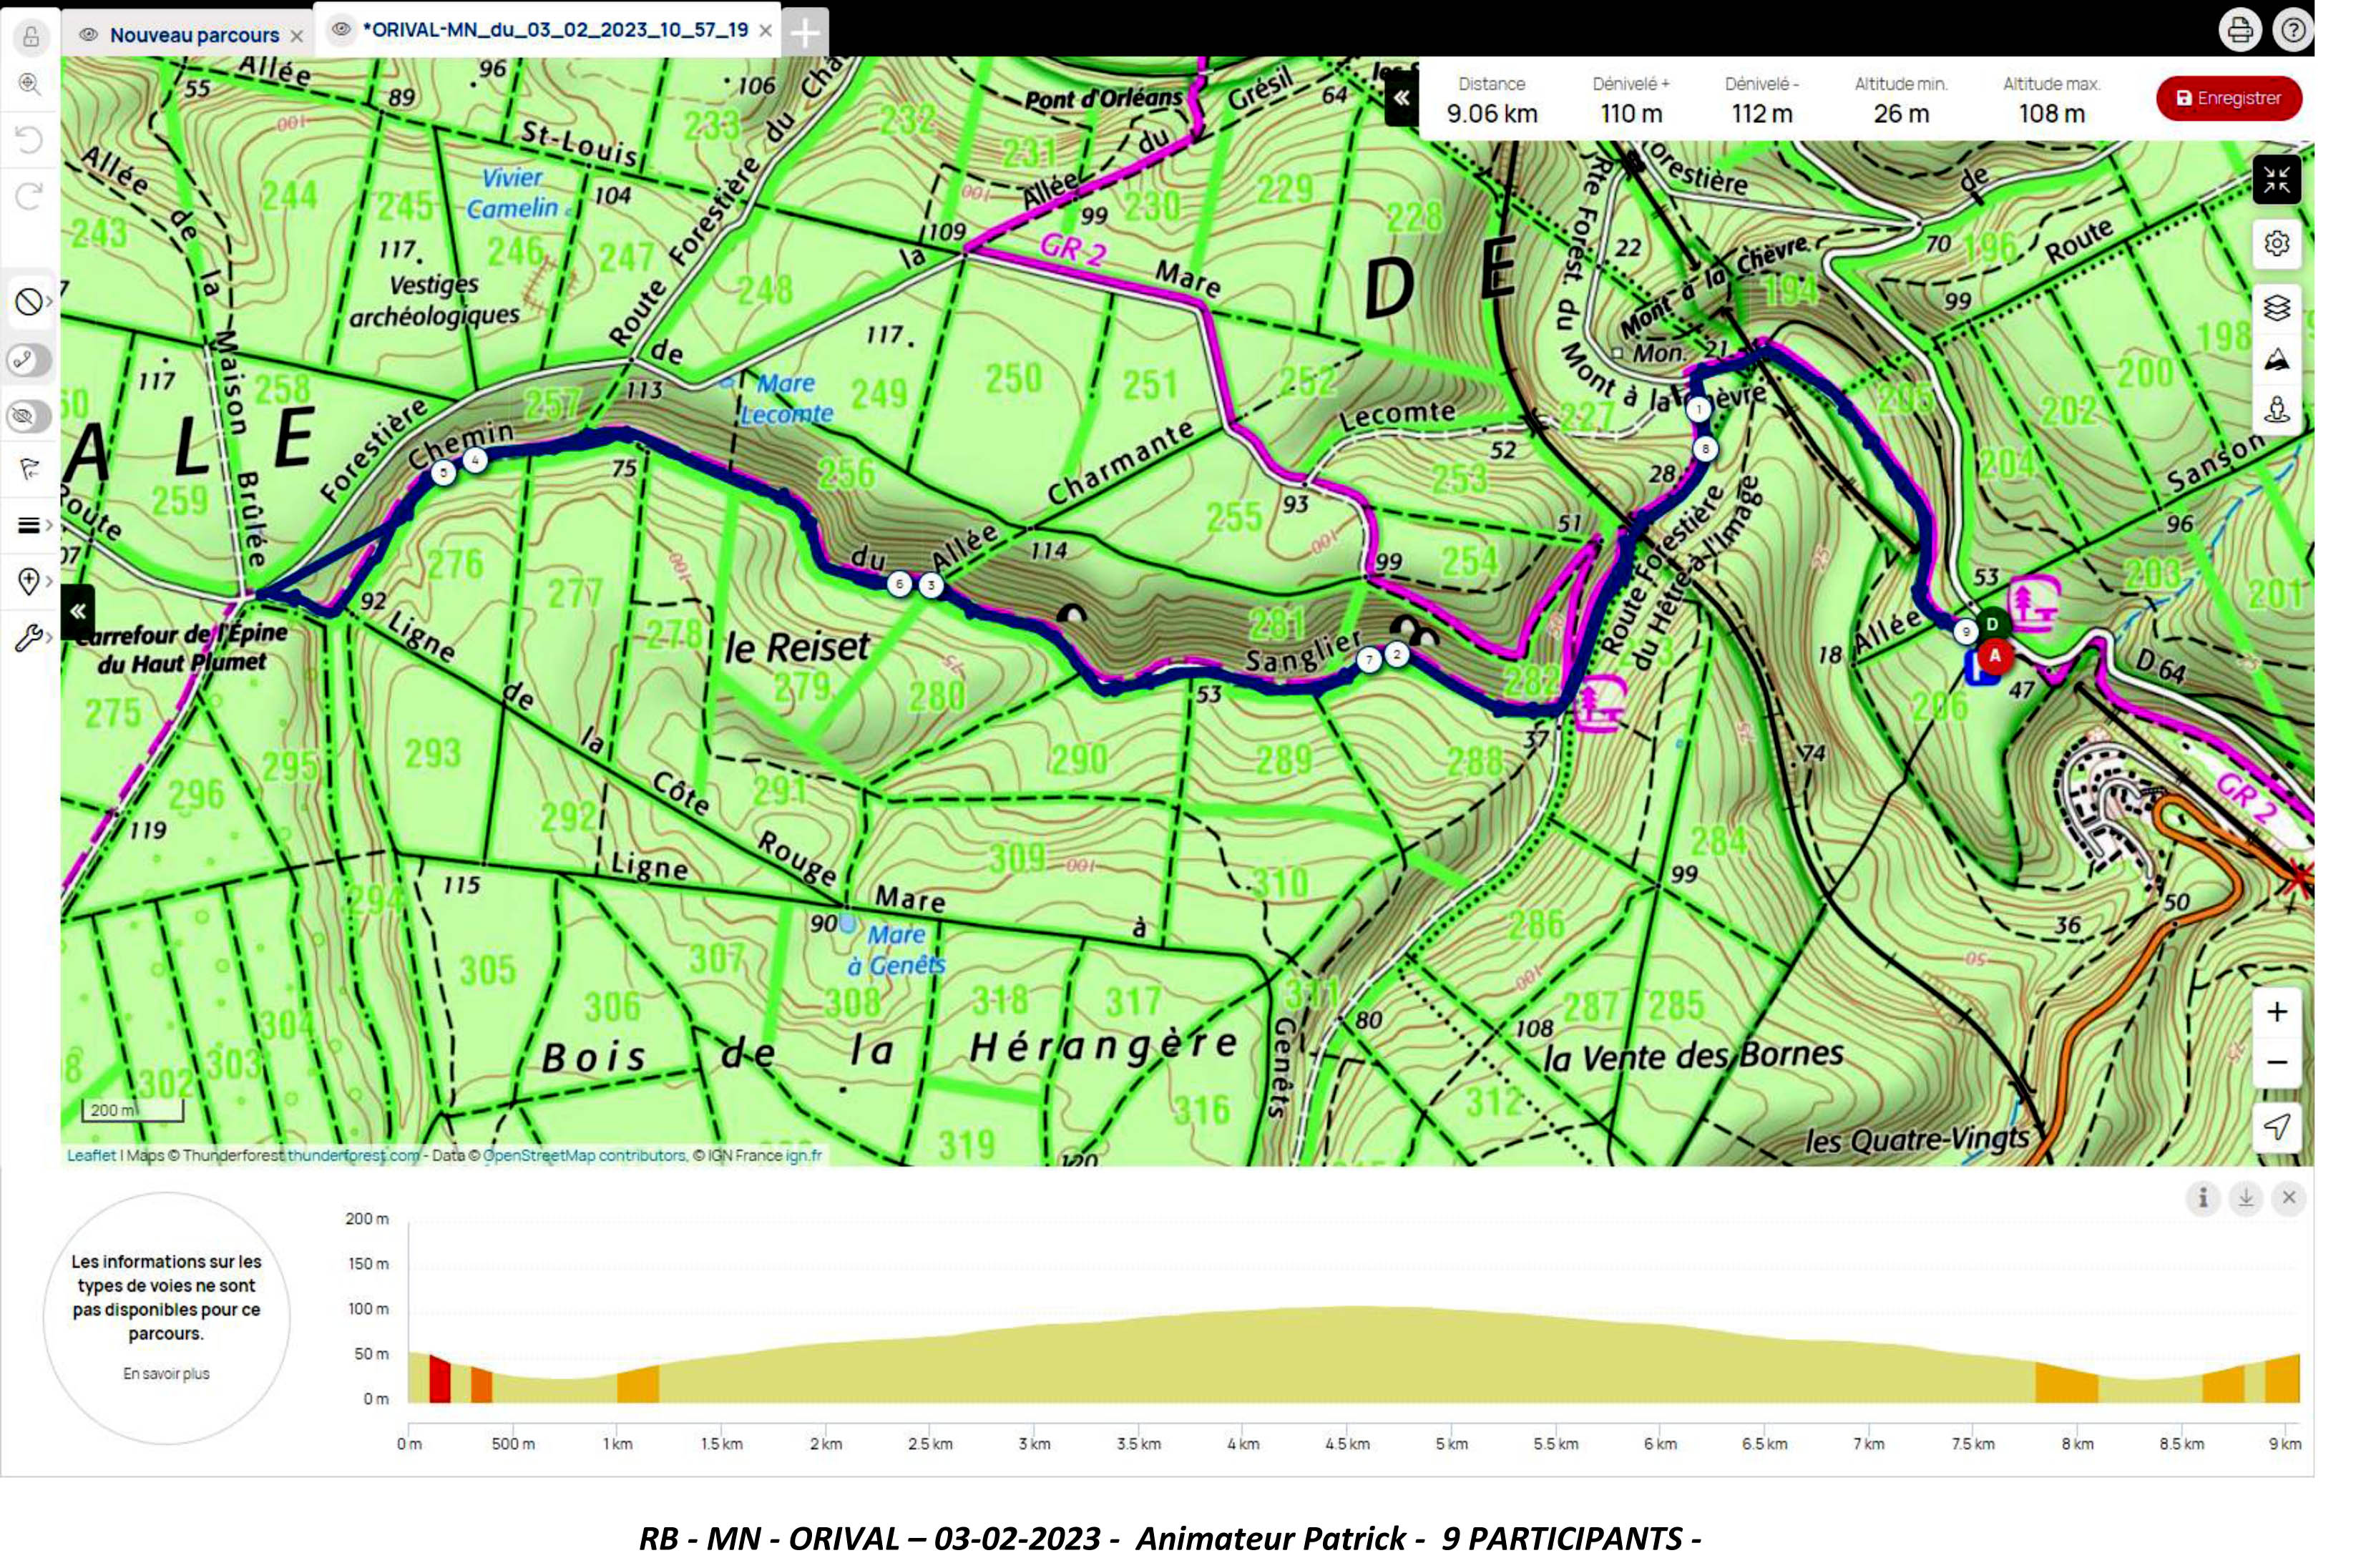Toggle the hidden-eye visibility switch

(x=30, y=416)
